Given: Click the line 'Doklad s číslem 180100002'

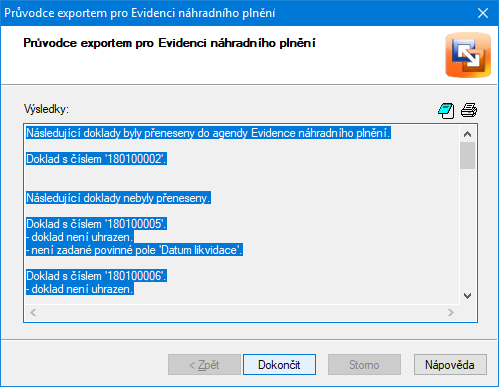Looking at the screenshot, I should [97, 159].
